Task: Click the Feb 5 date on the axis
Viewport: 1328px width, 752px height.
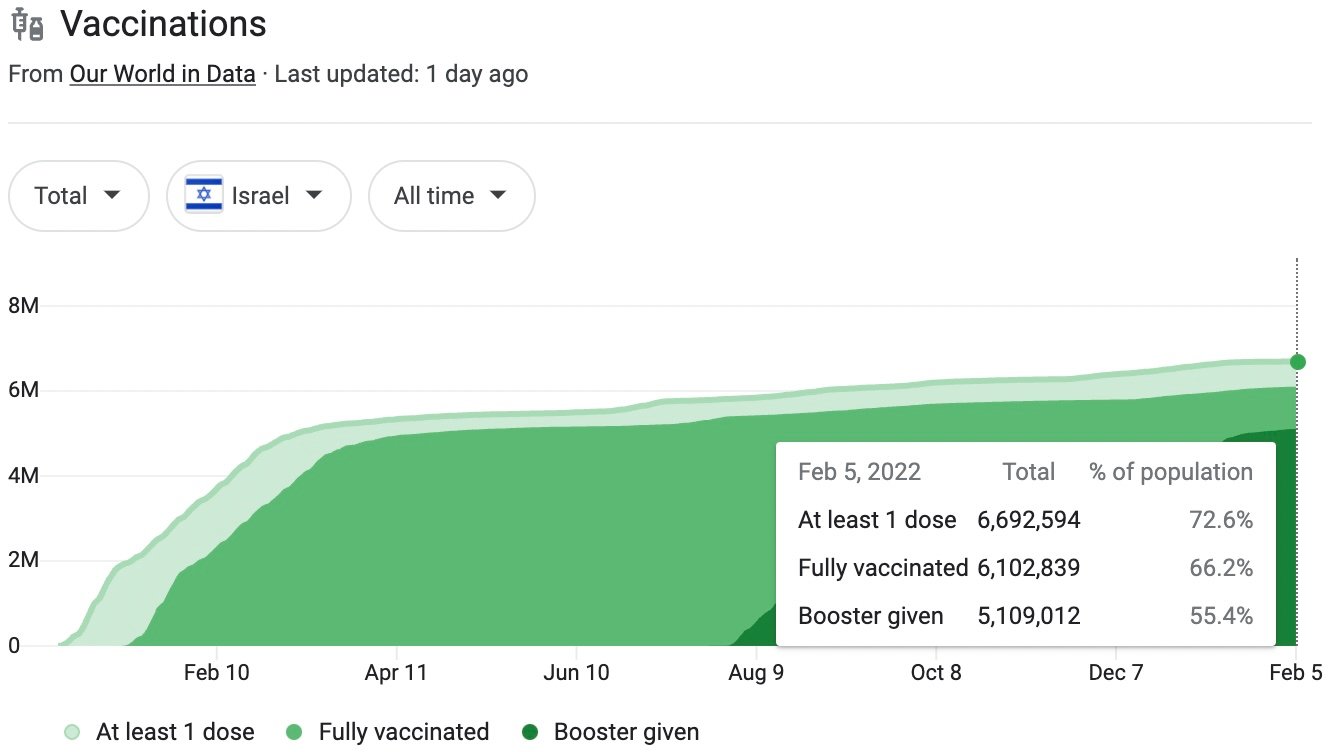Action: pos(1296,673)
